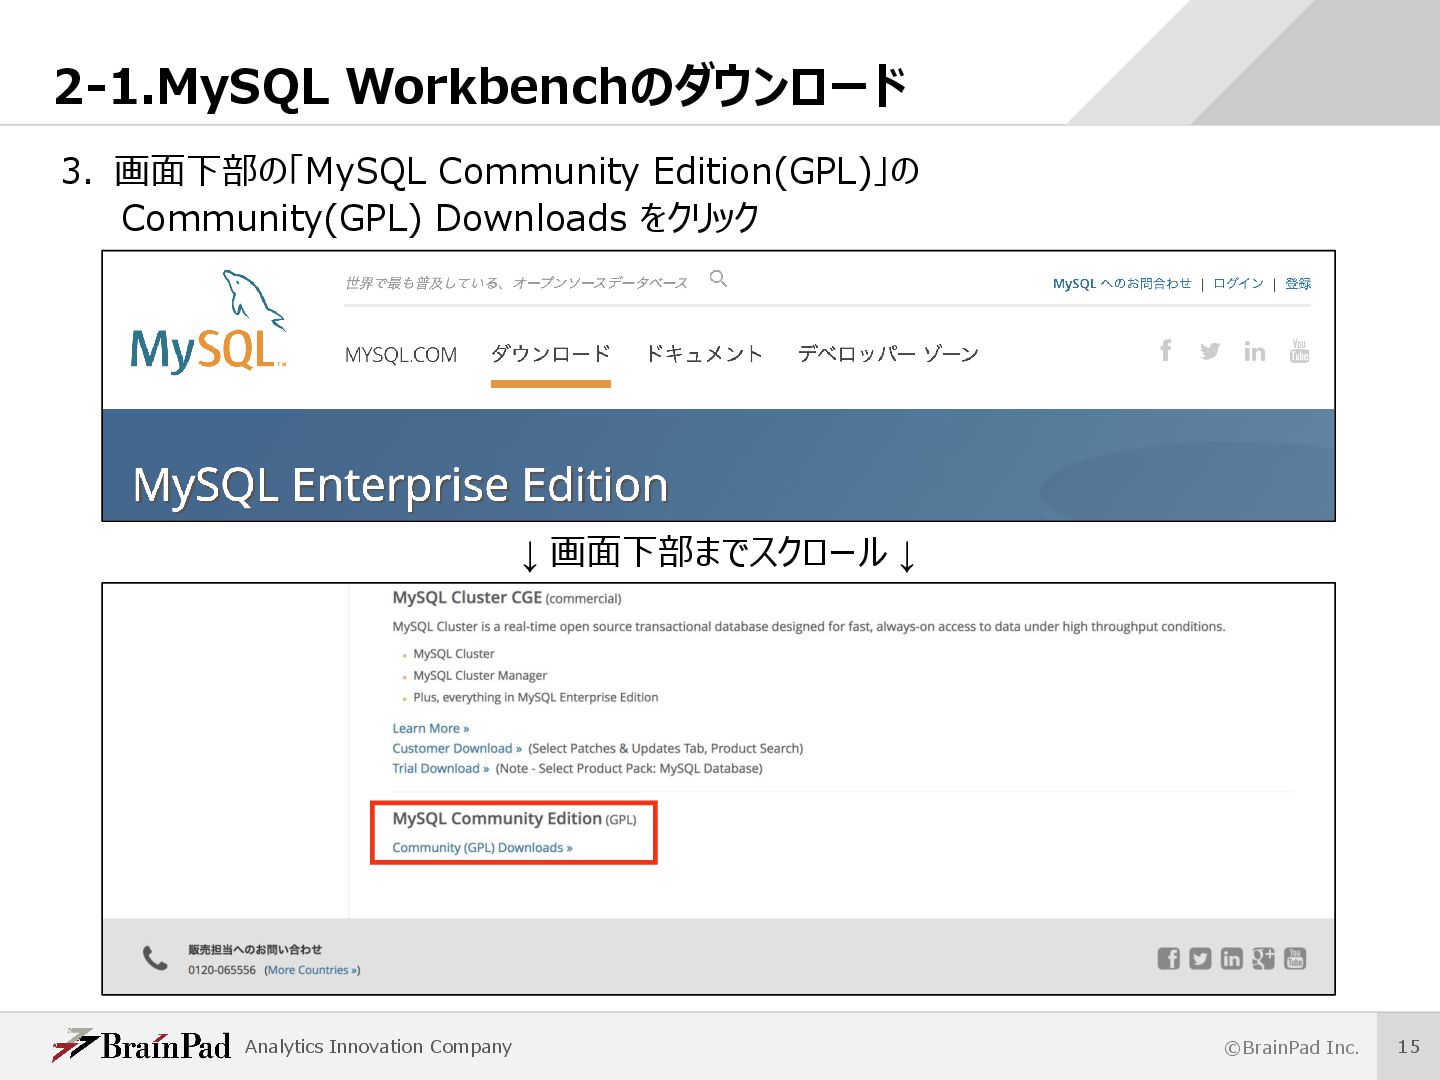The height and width of the screenshot is (1080, 1440).
Task: Click the MySQL Cluster Manager bullet
Action: click(480, 675)
